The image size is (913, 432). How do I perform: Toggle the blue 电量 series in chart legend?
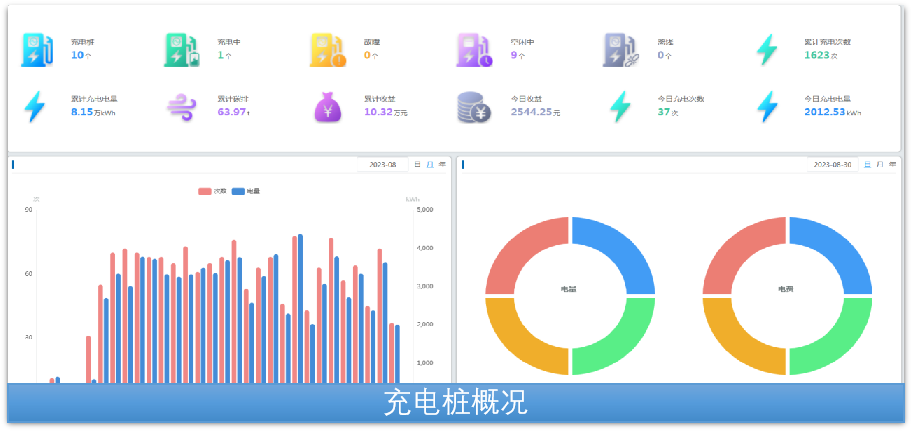point(246,191)
